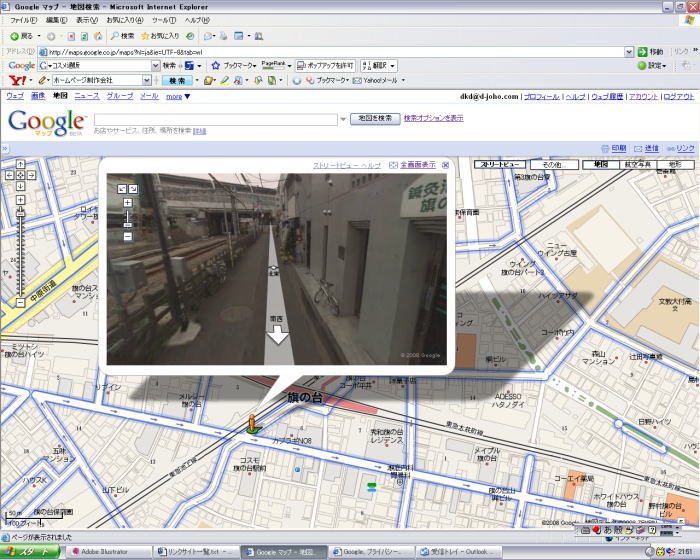Click the IE address bar URL field

[332, 52]
